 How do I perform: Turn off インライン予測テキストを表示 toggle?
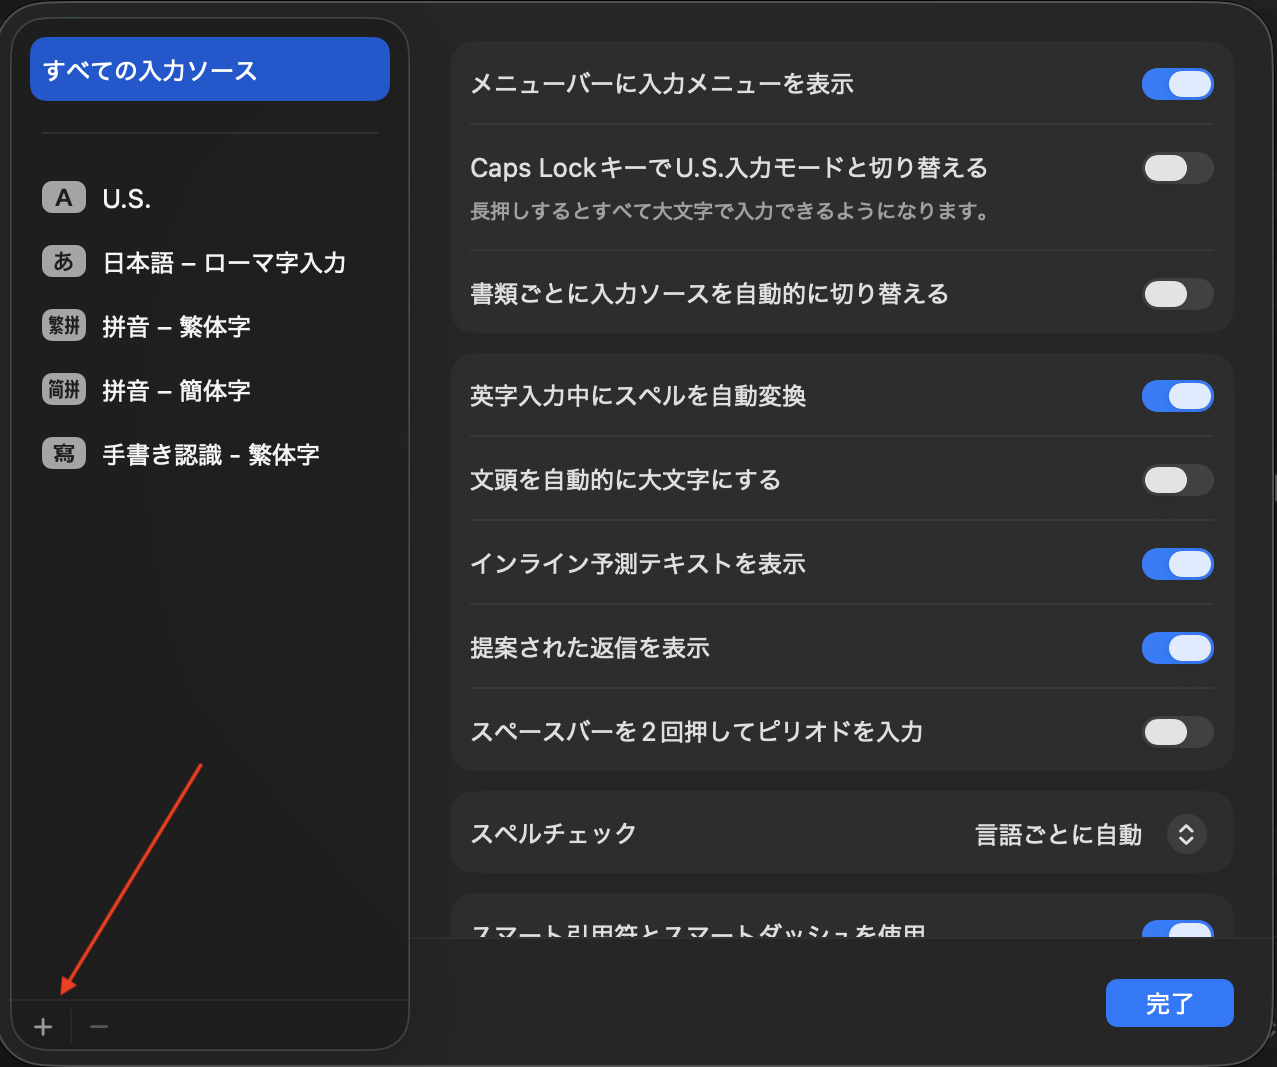[1177, 564]
